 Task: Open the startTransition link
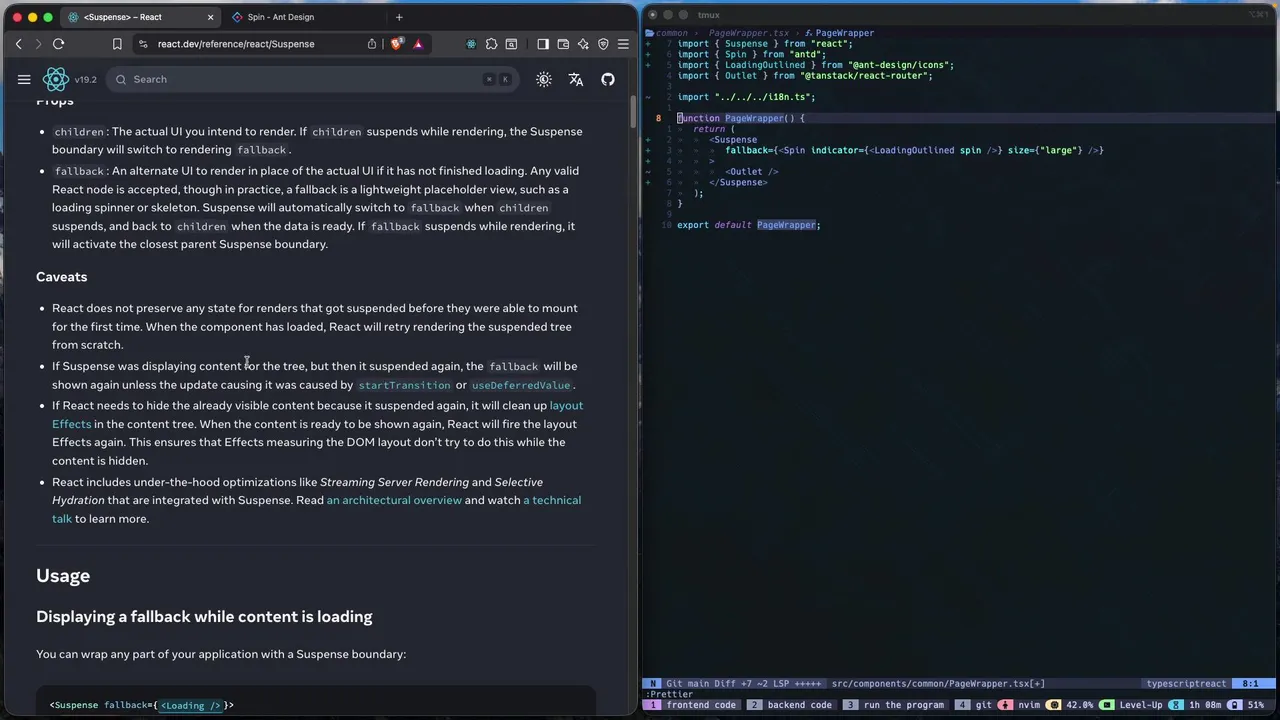(x=404, y=385)
